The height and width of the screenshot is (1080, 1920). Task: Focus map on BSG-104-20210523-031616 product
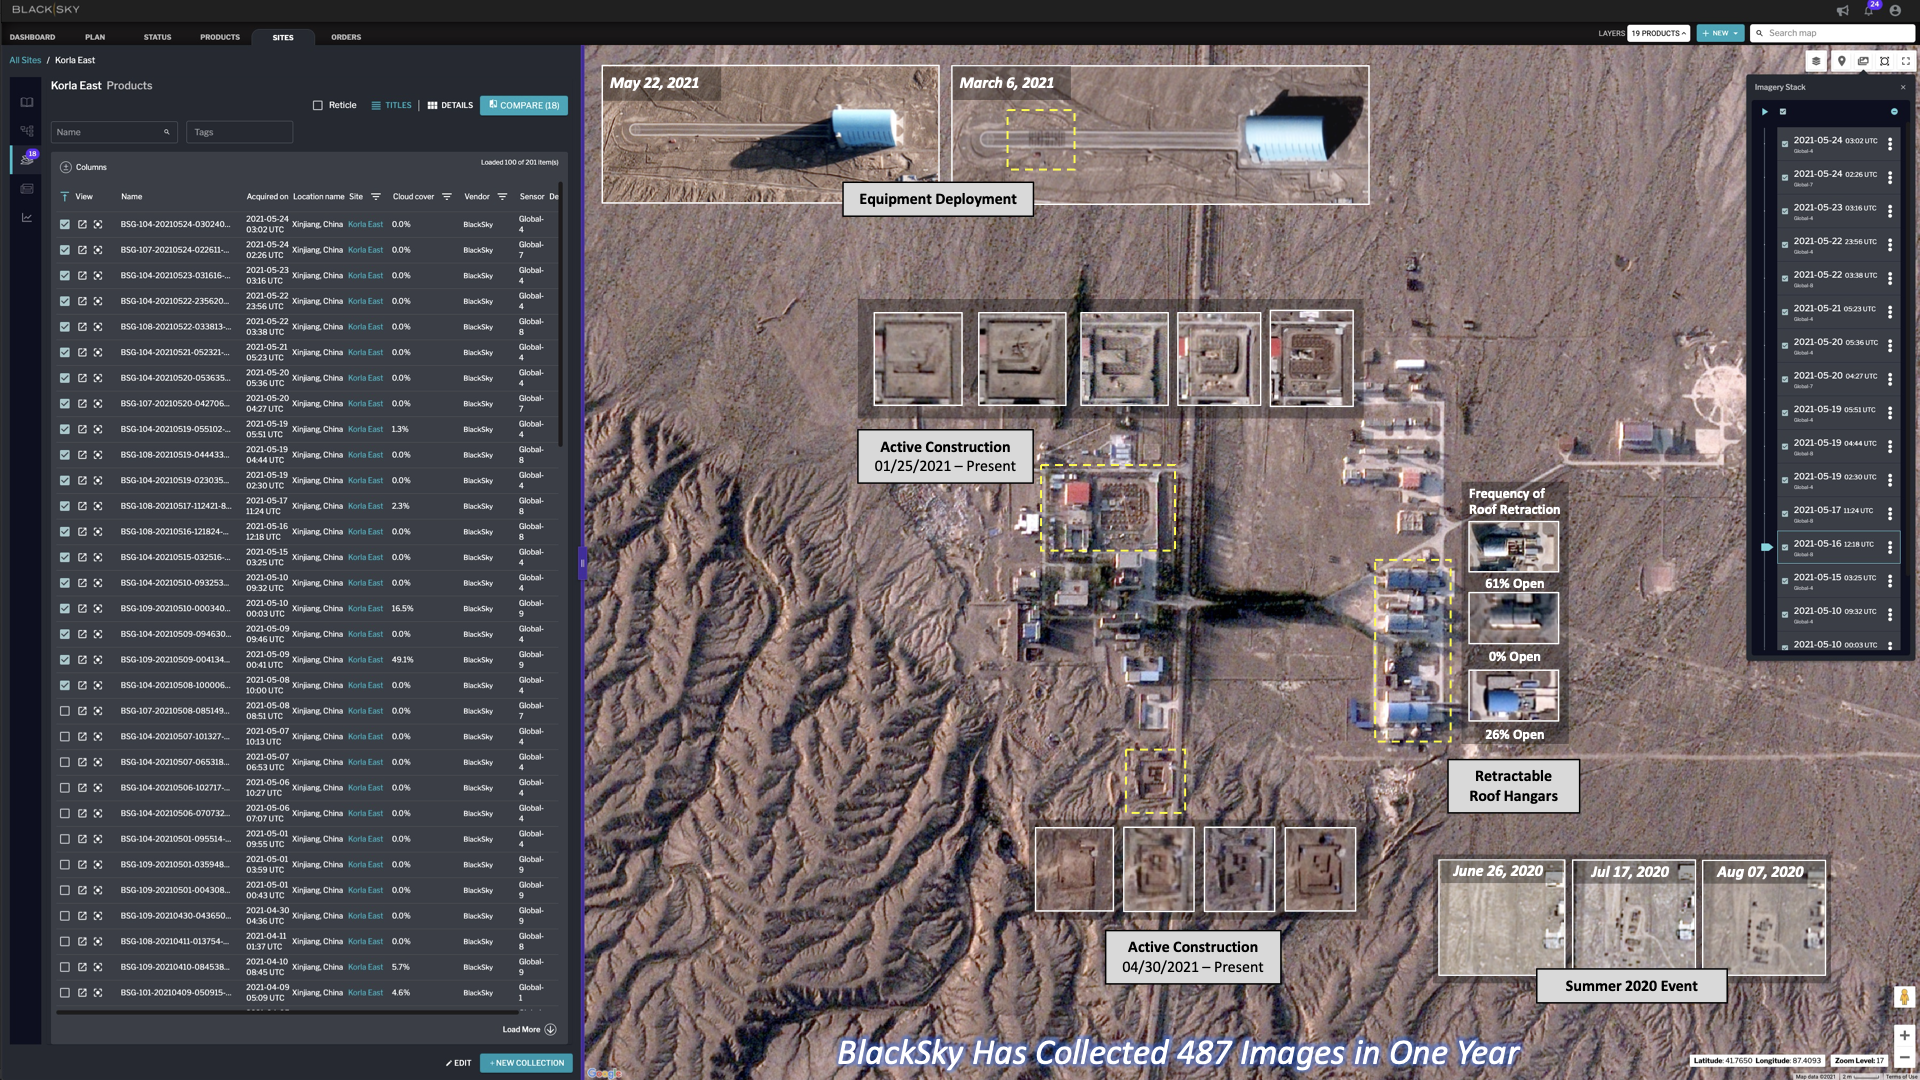[98, 275]
